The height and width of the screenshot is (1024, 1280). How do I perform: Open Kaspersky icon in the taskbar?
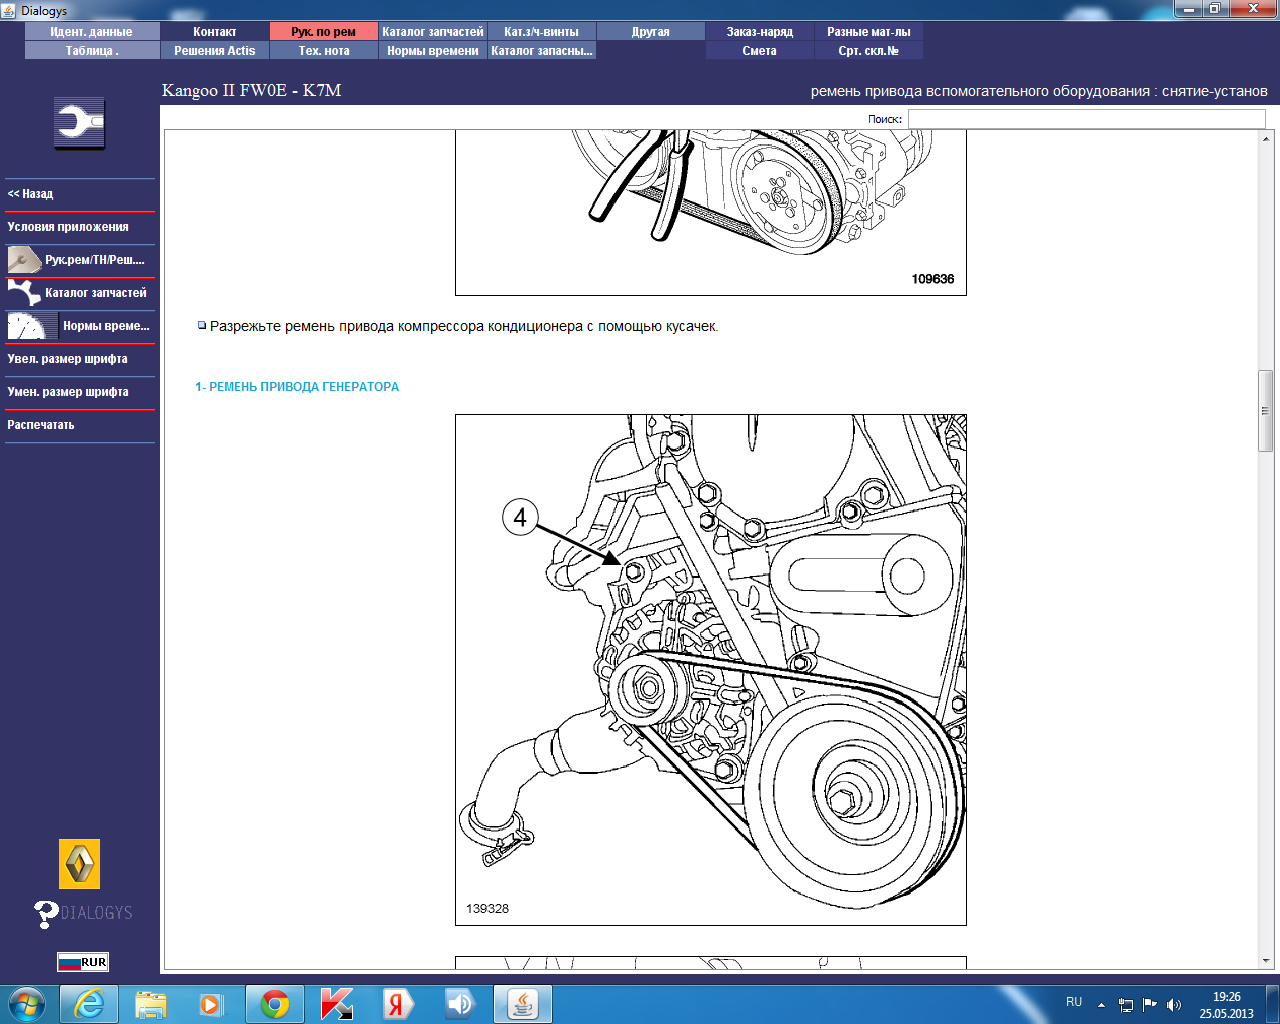337,1004
